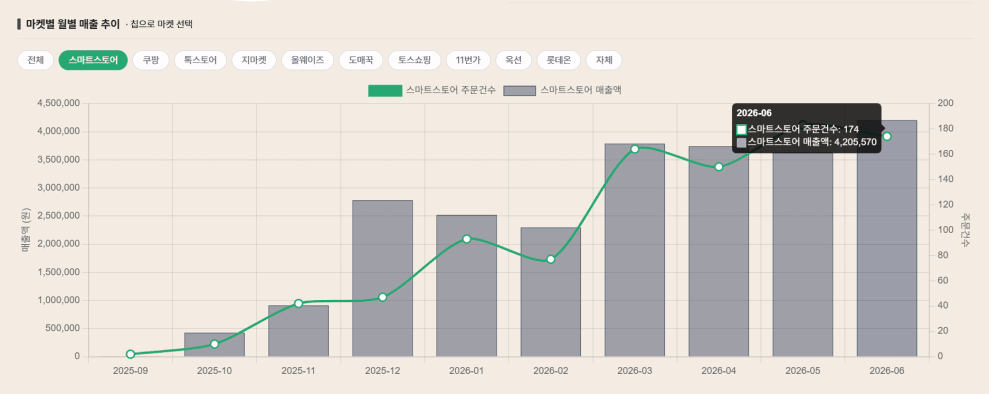Click the 2025-11 order count point
This screenshot has height=394, width=989.
coord(298,303)
